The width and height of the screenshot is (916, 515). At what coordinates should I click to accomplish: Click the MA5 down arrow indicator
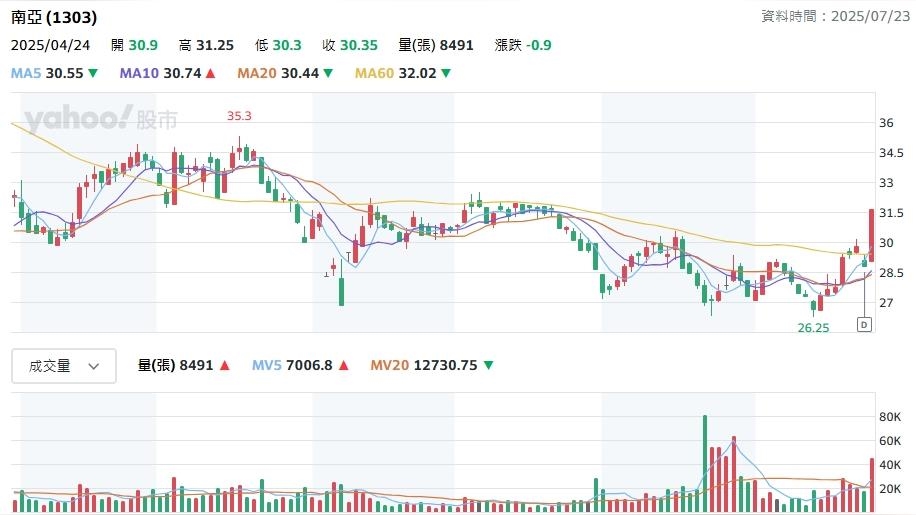[93, 73]
